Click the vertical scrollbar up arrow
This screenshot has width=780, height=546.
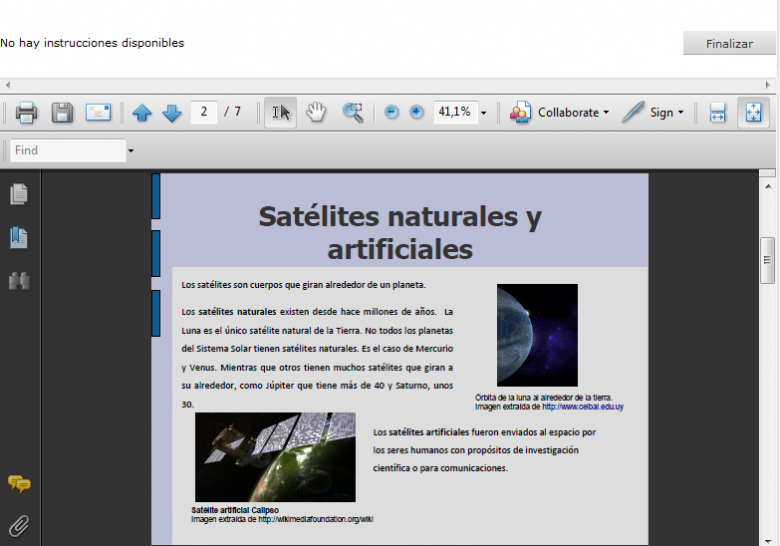pos(768,186)
